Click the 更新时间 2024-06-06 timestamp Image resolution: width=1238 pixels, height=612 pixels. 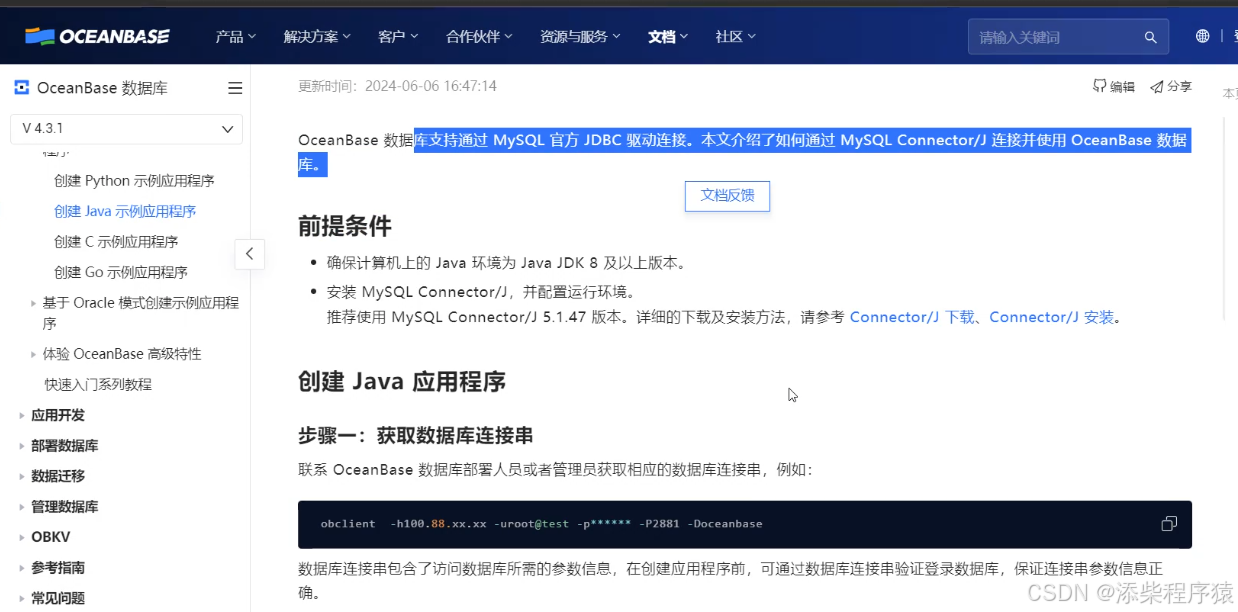pyautogui.click(x=398, y=86)
